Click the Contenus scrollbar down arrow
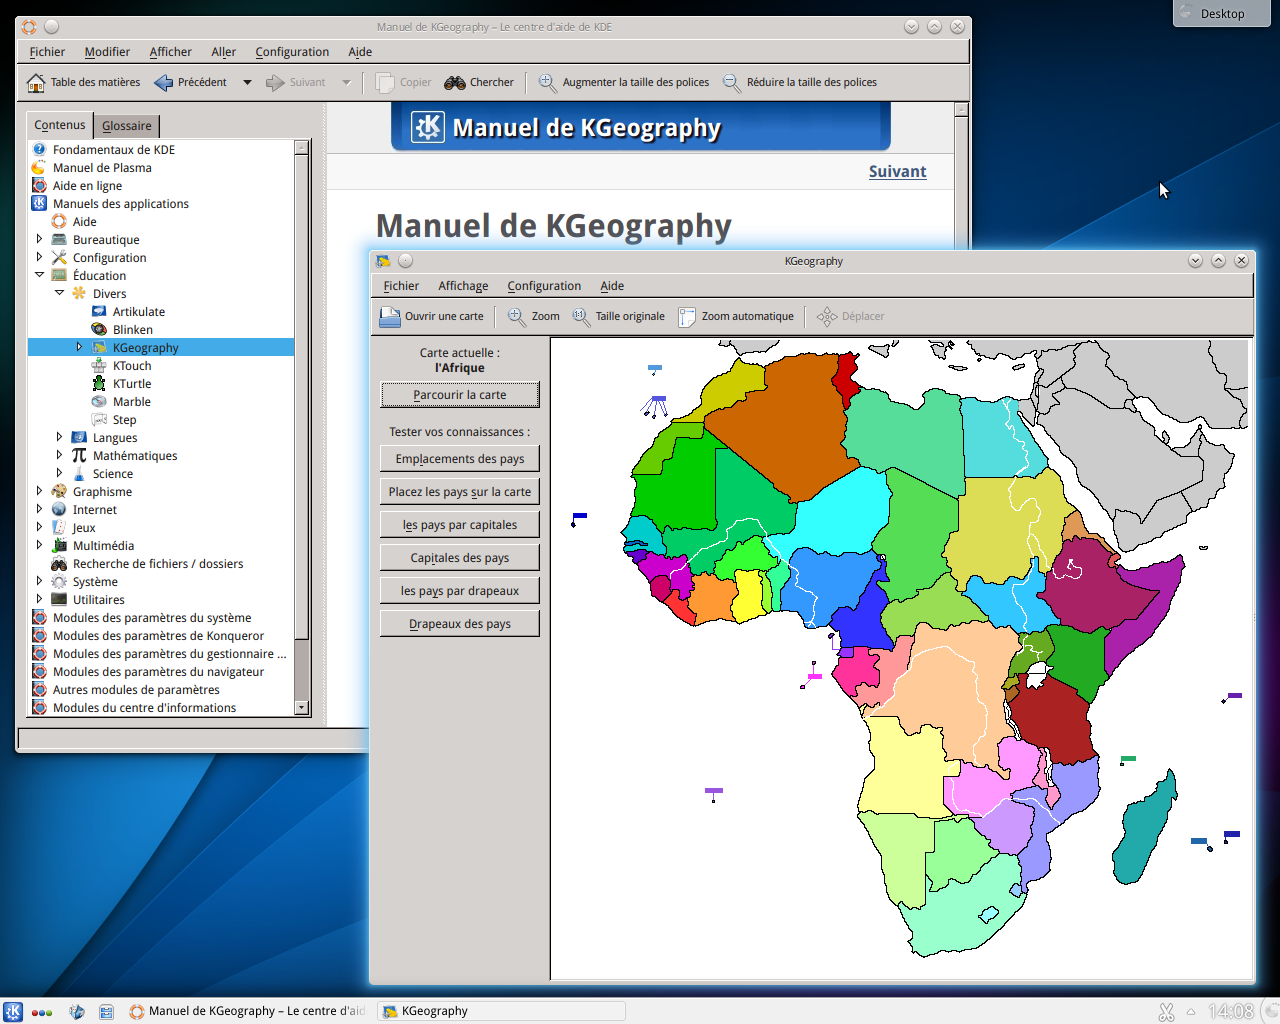Image resolution: width=1280 pixels, height=1024 pixels. 302,708
